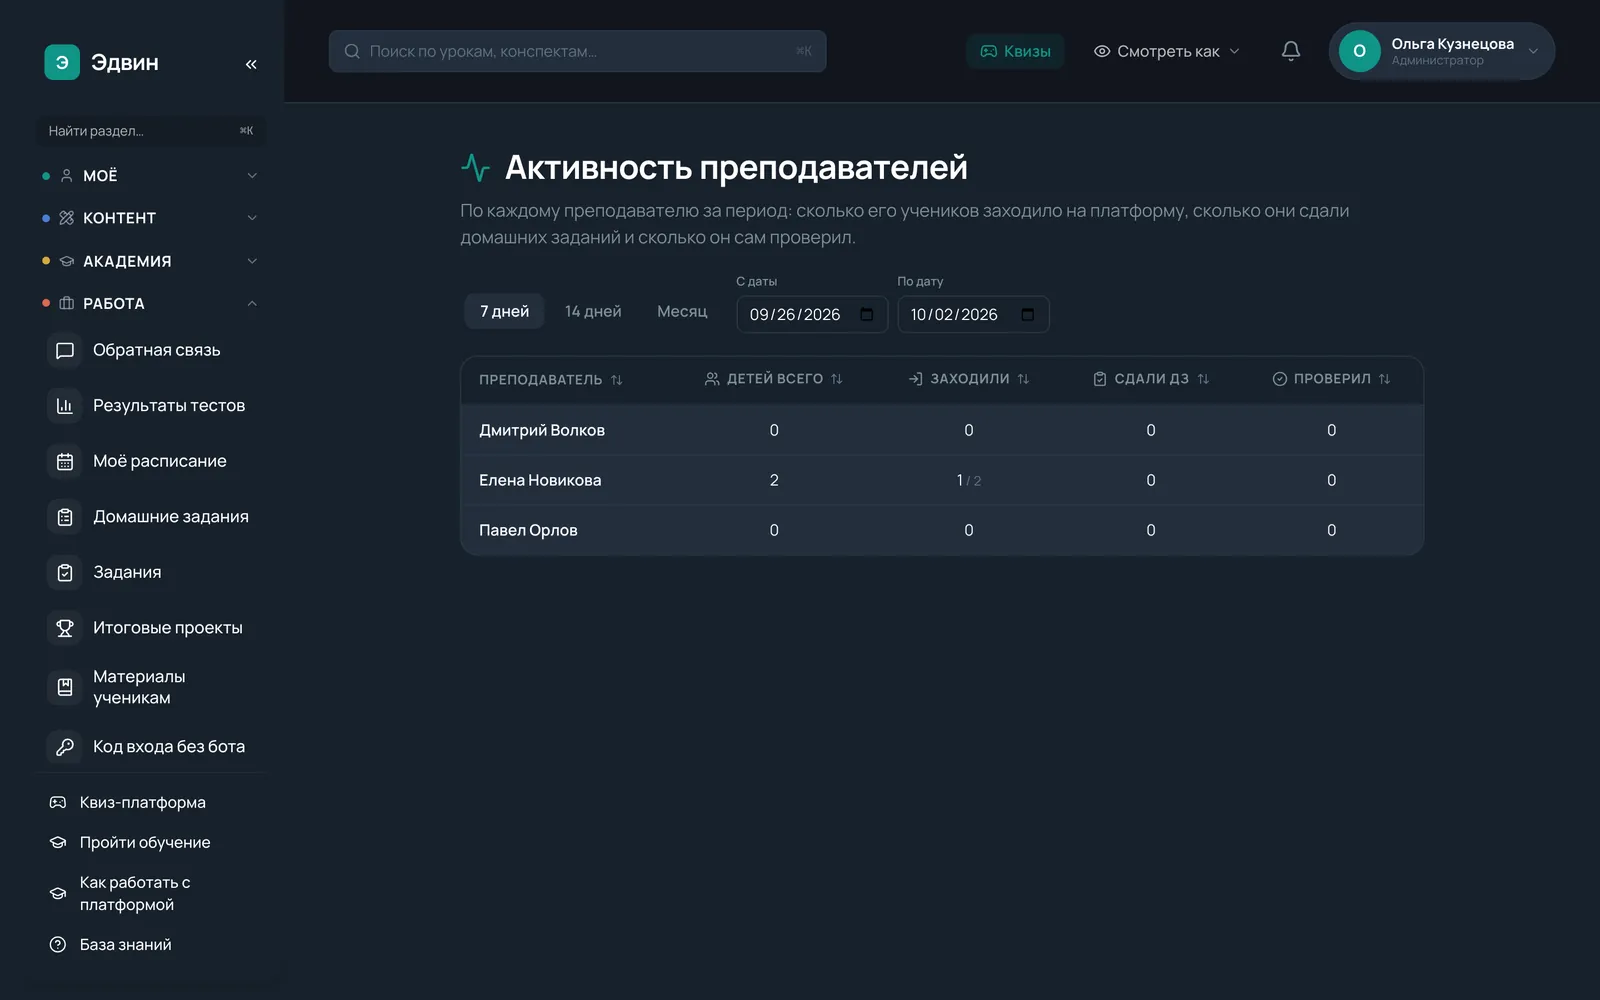Click the Моё расписание calendar icon
Viewport: 1600px width, 1000px height.
pos(65,462)
